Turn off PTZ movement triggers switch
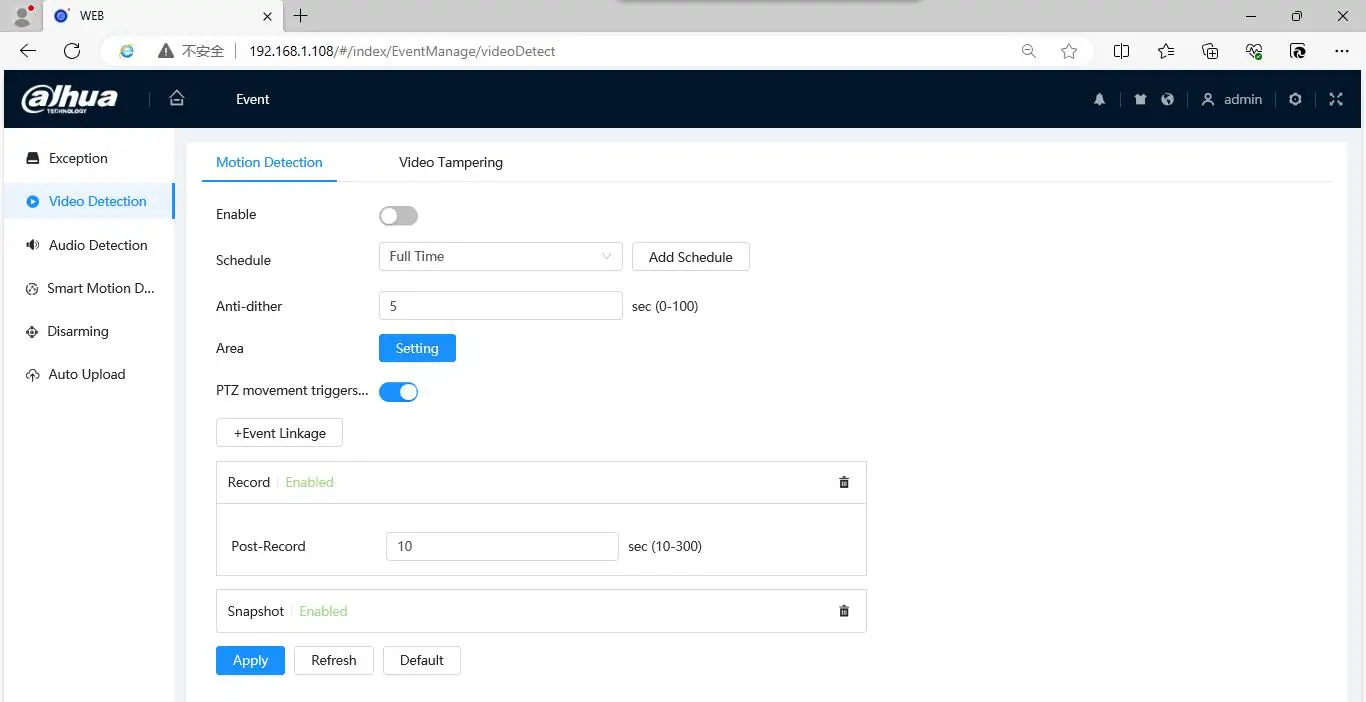The height and width of the screenshot is (702, 1366). (398, 392)
